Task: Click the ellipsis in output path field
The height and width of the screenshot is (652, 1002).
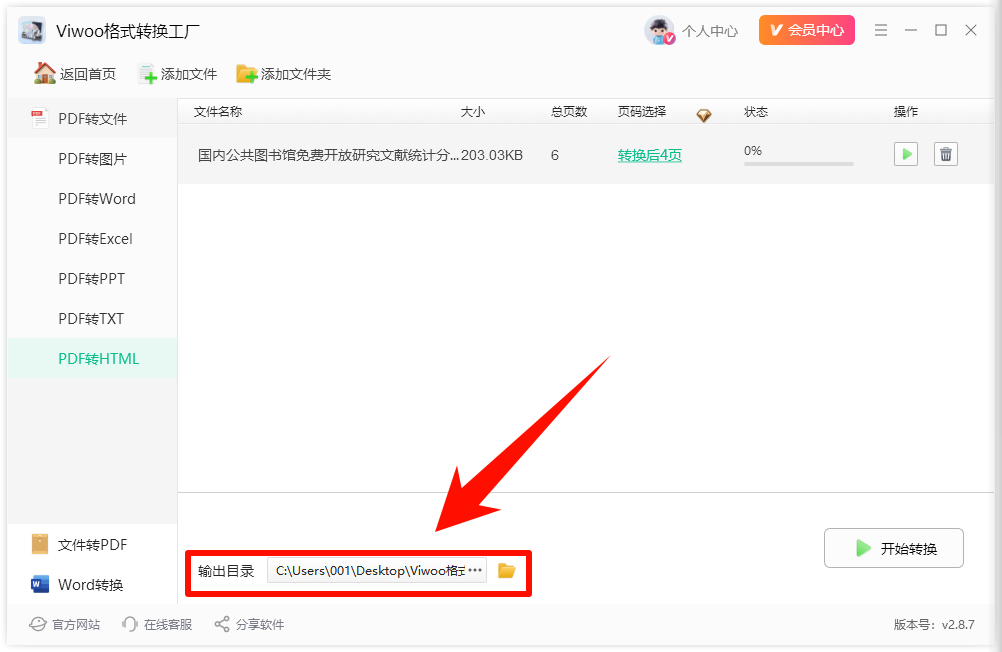Action: click(475, 570)
